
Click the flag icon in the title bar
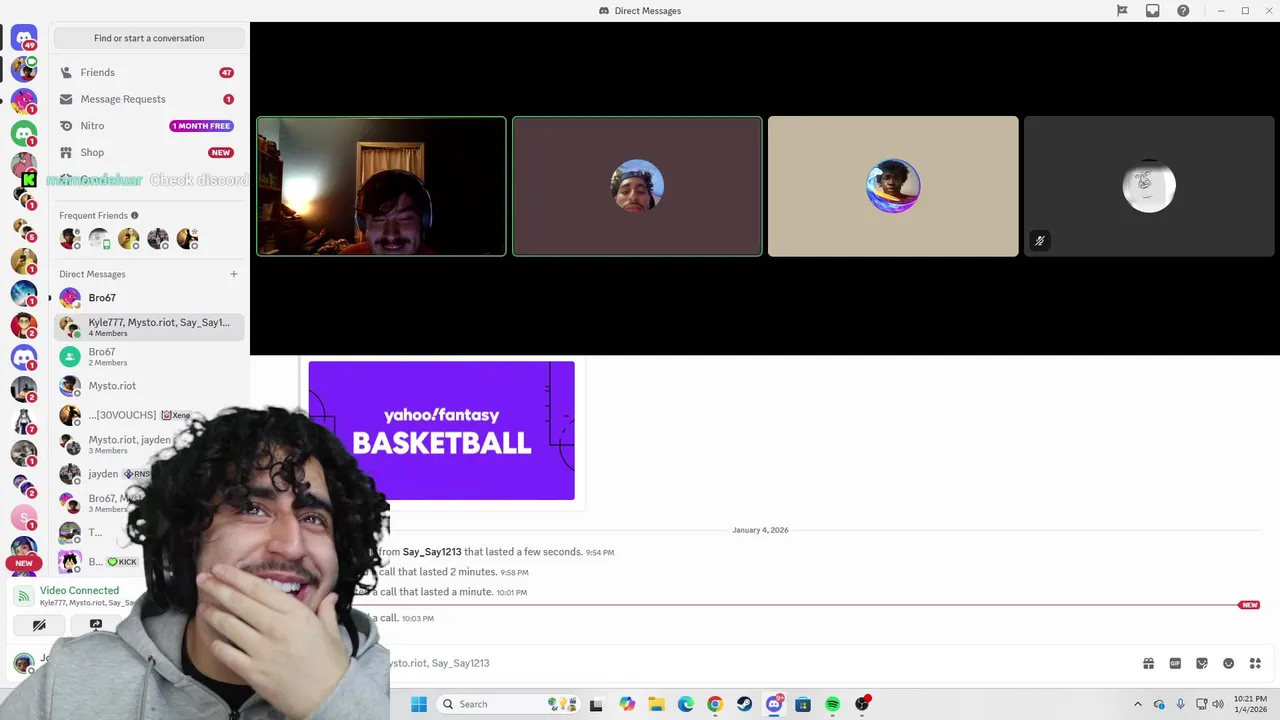coord(1122,11)
